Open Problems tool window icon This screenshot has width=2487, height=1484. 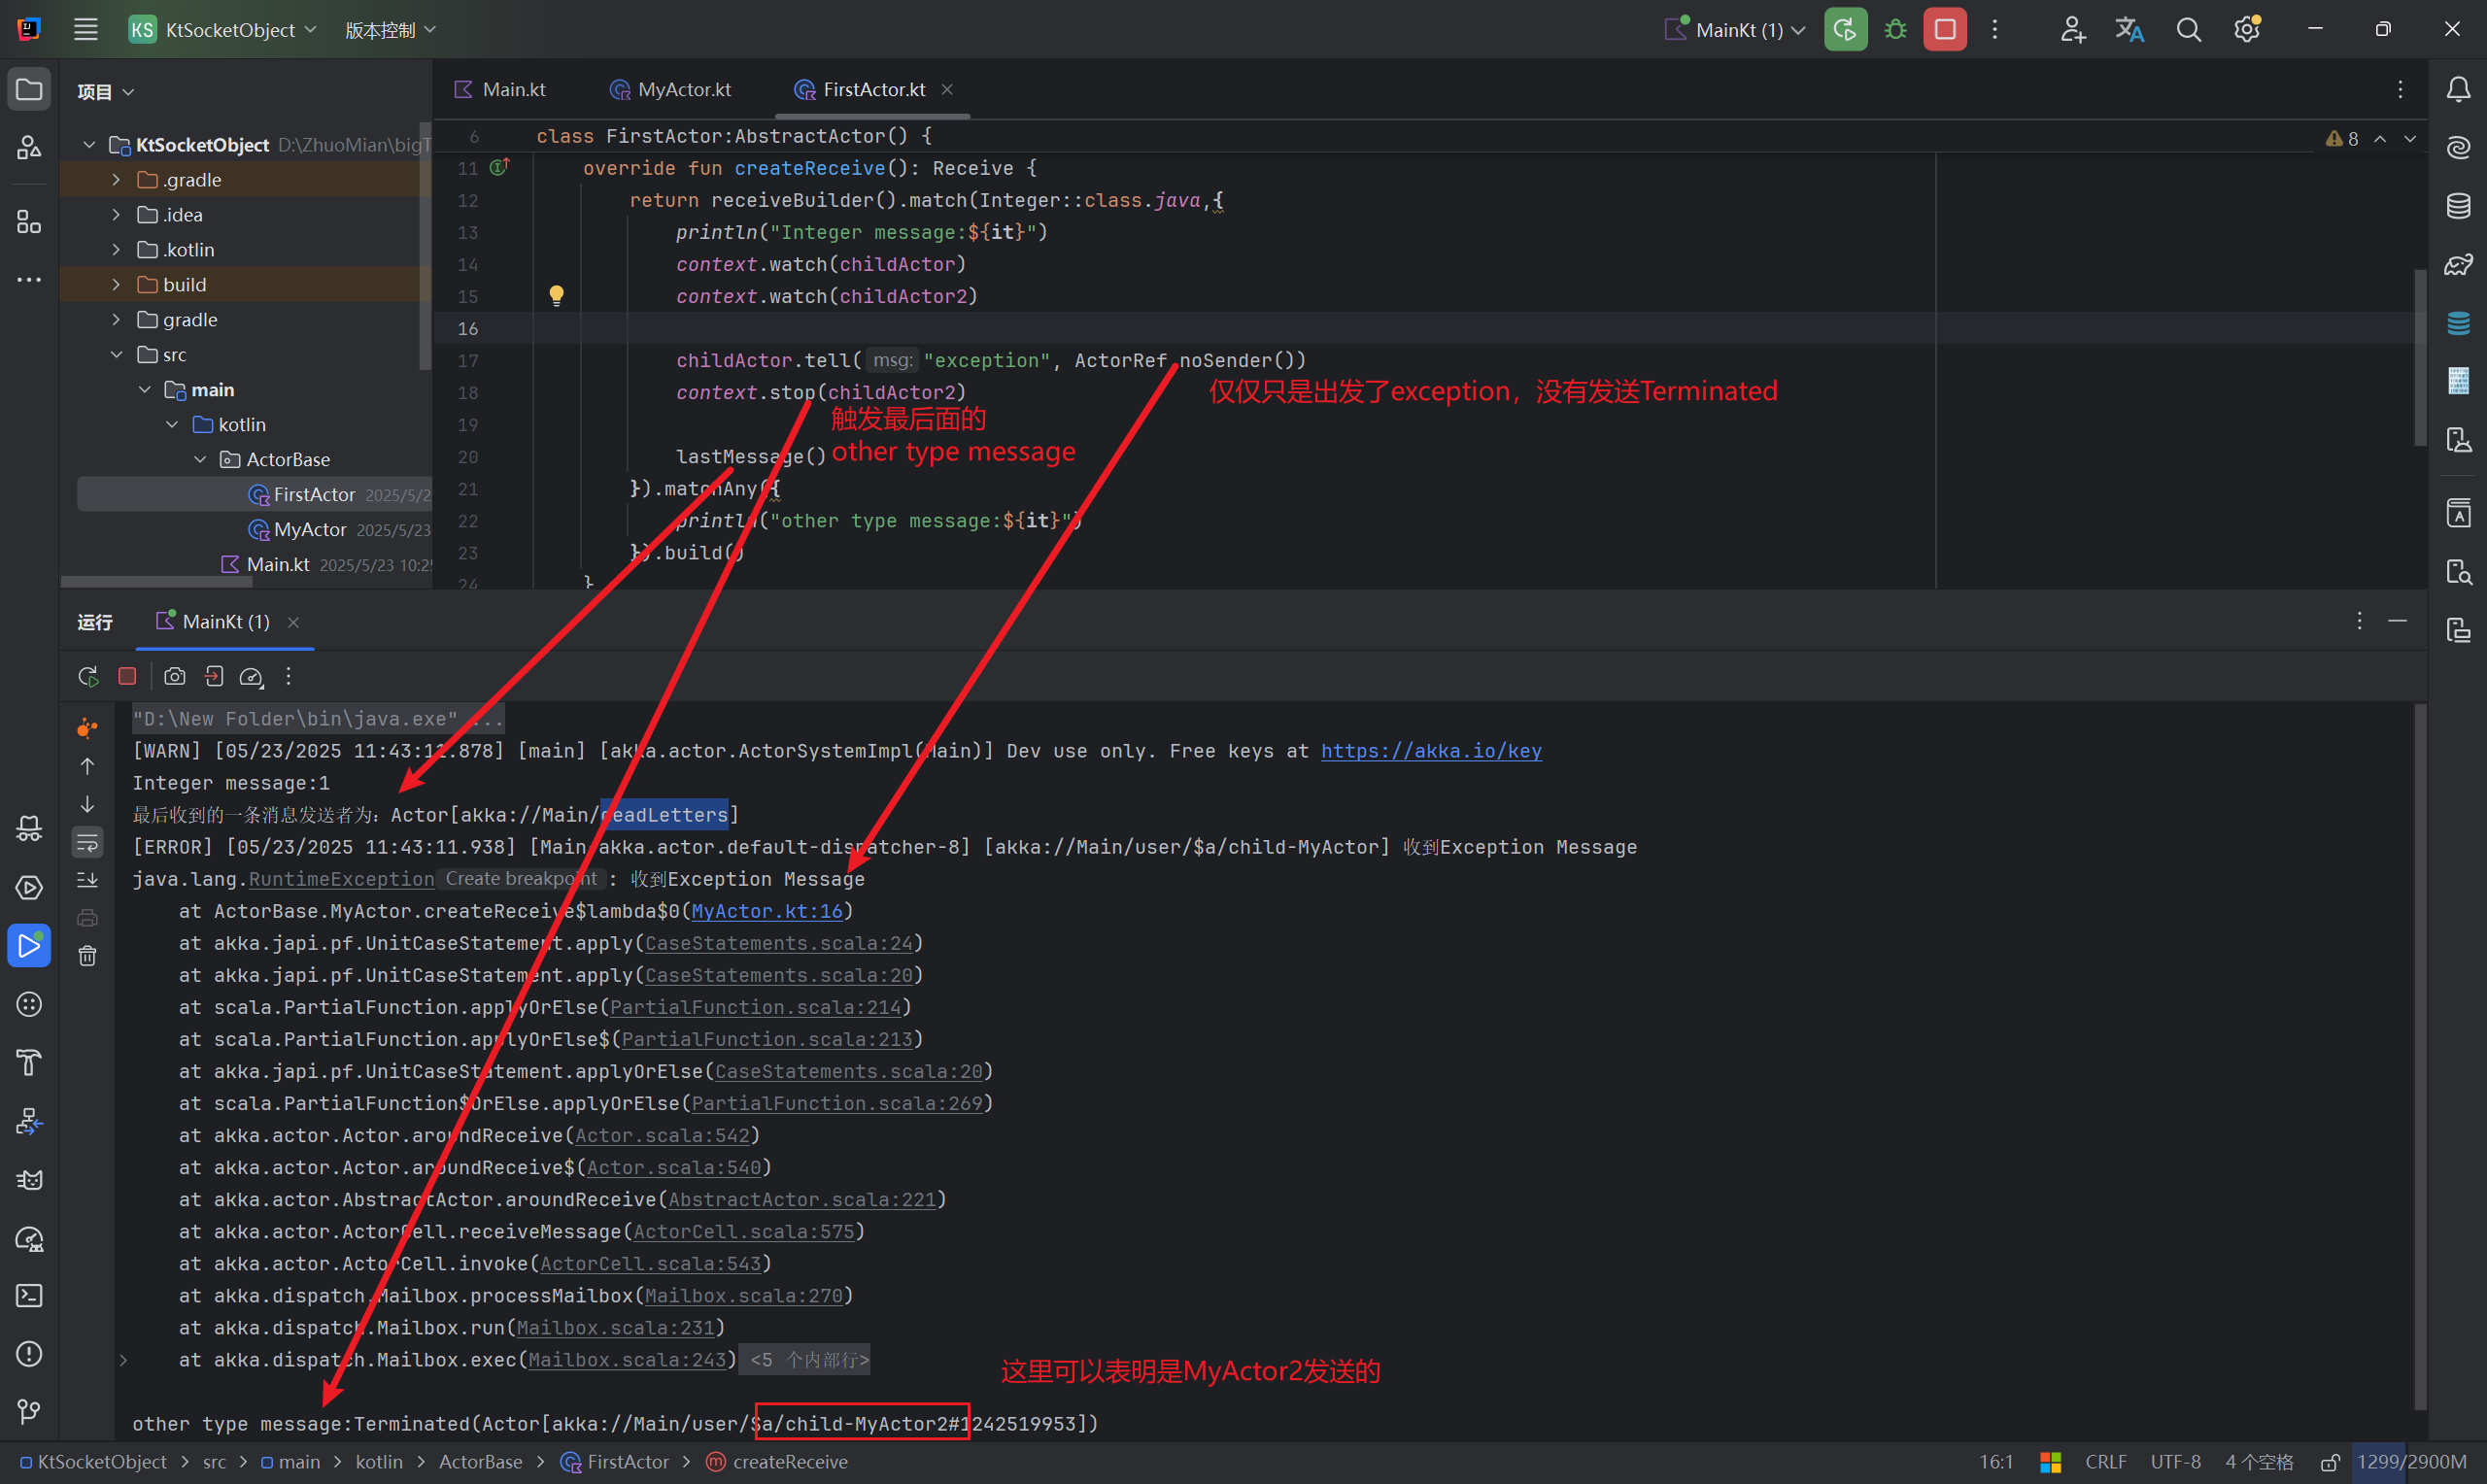[29, 1354]
